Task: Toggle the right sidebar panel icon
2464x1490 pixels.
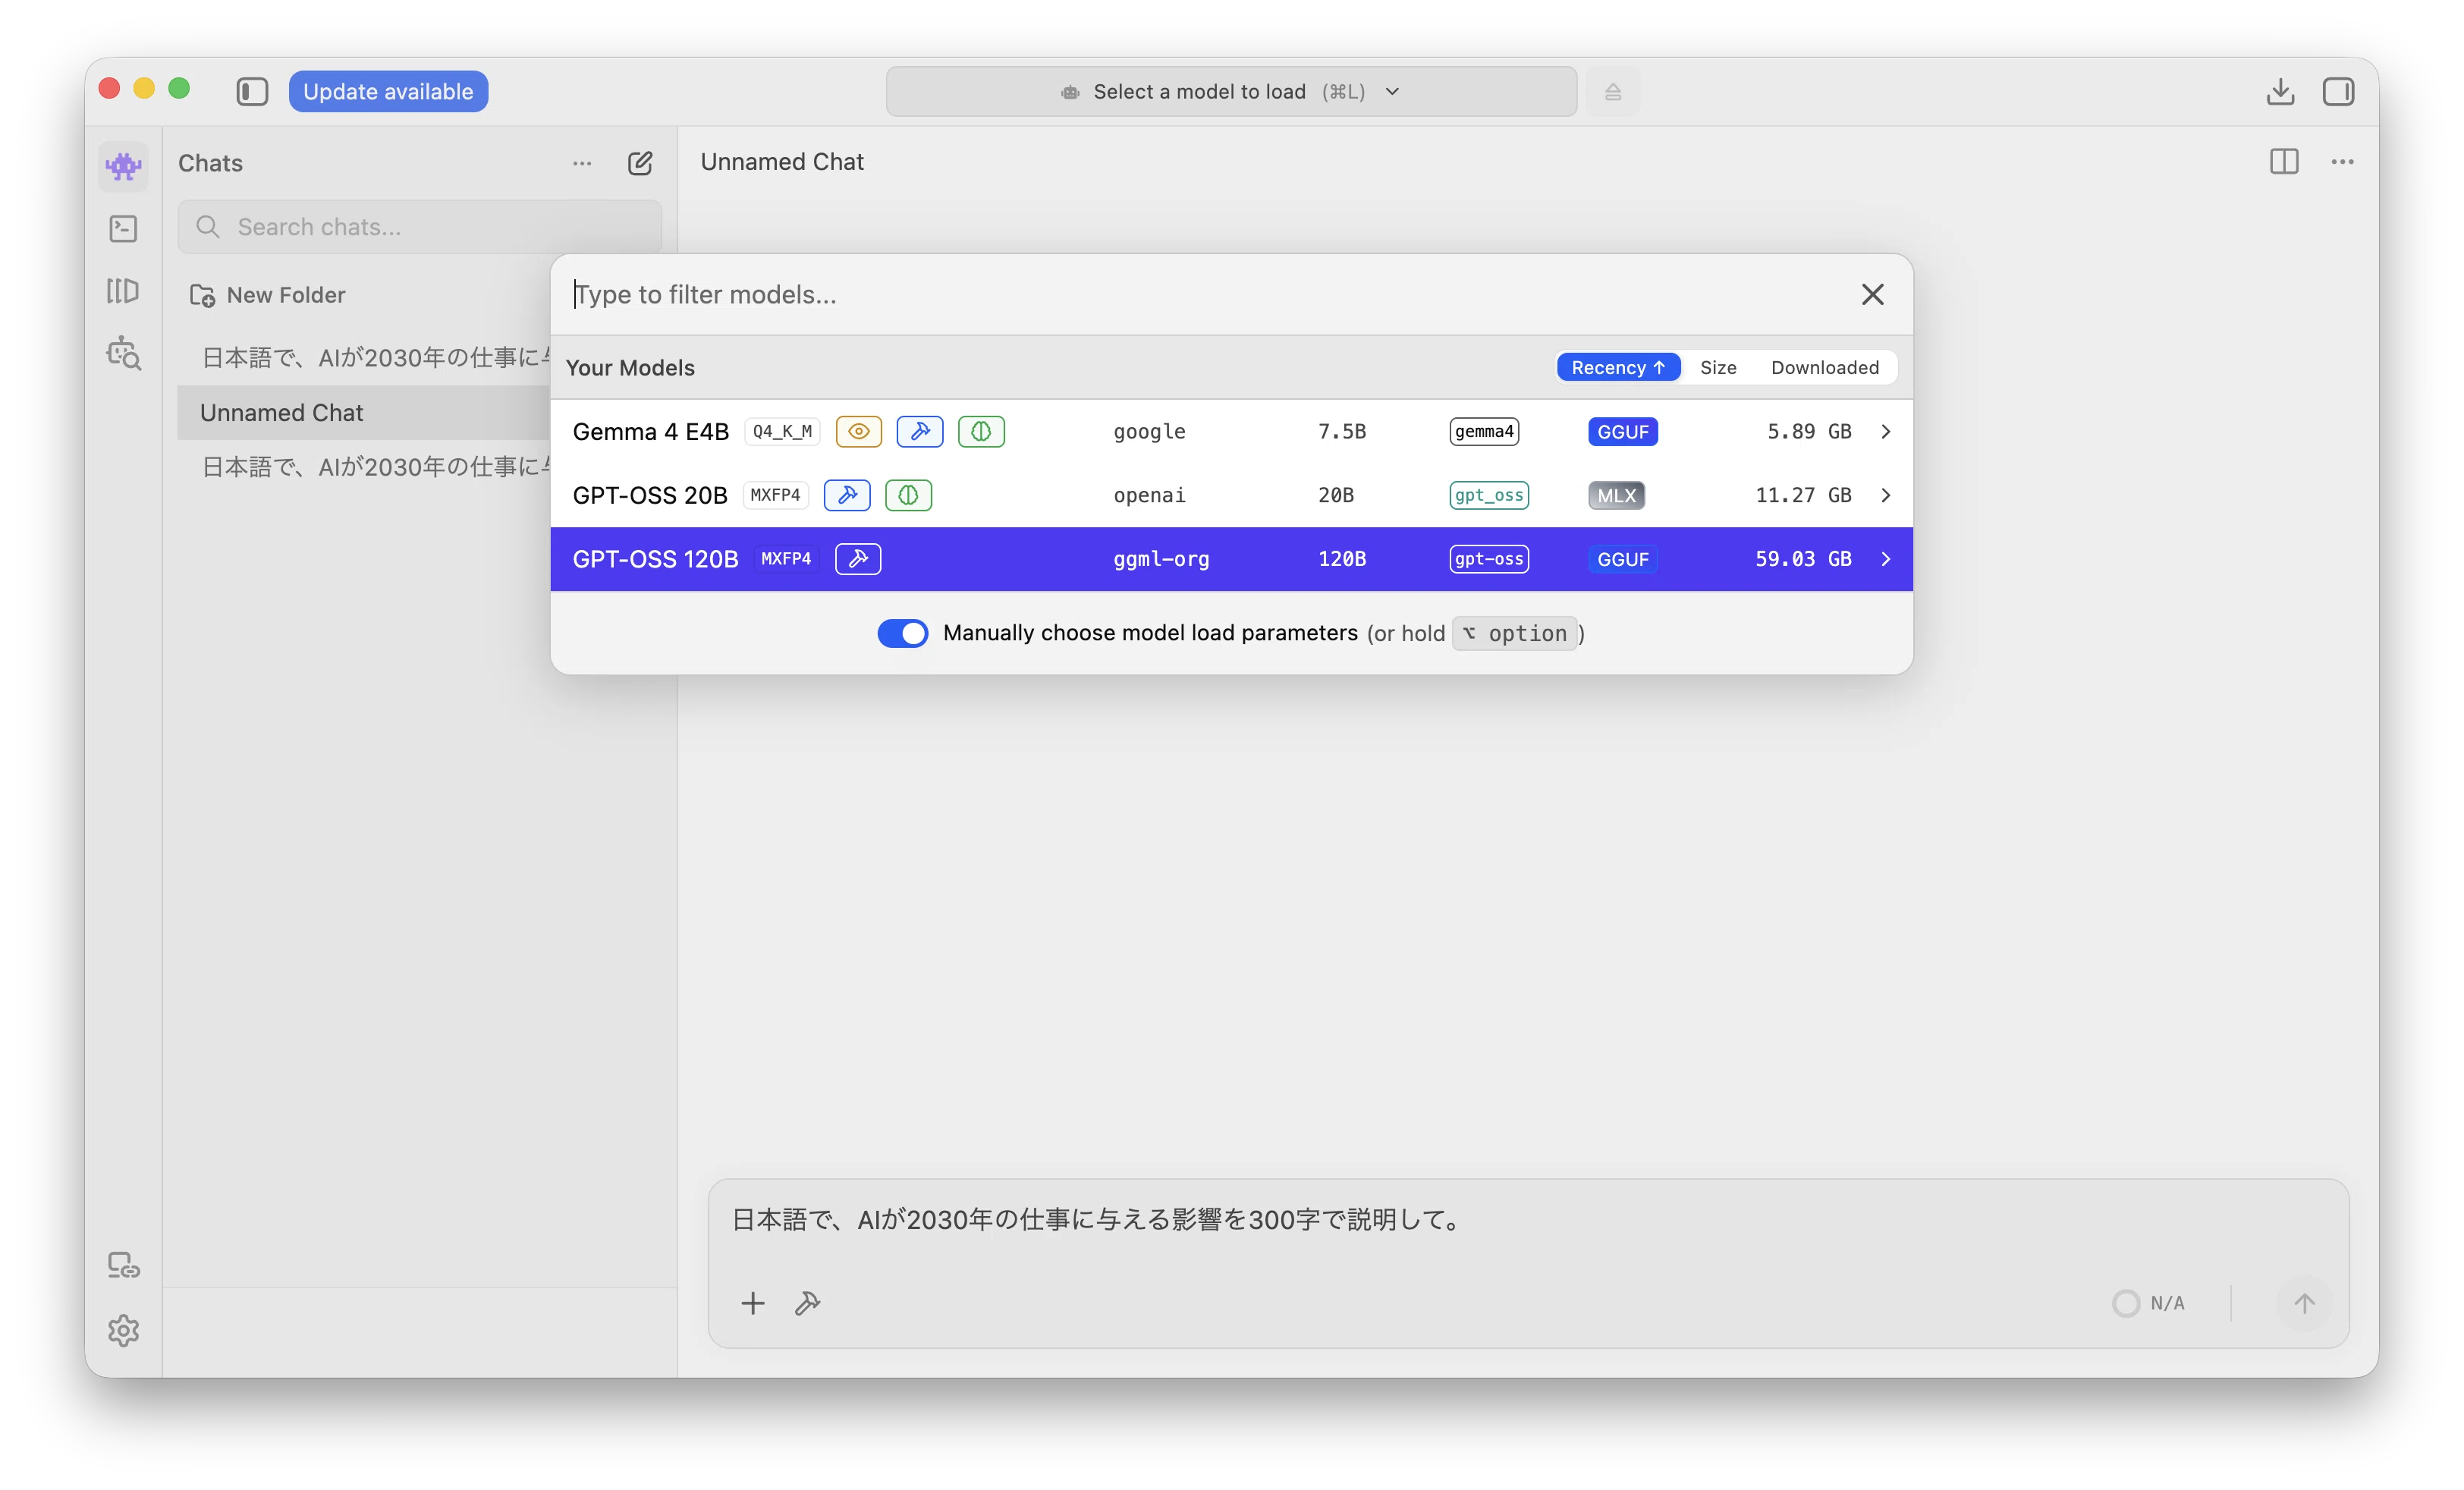Action: (2338, 92)
